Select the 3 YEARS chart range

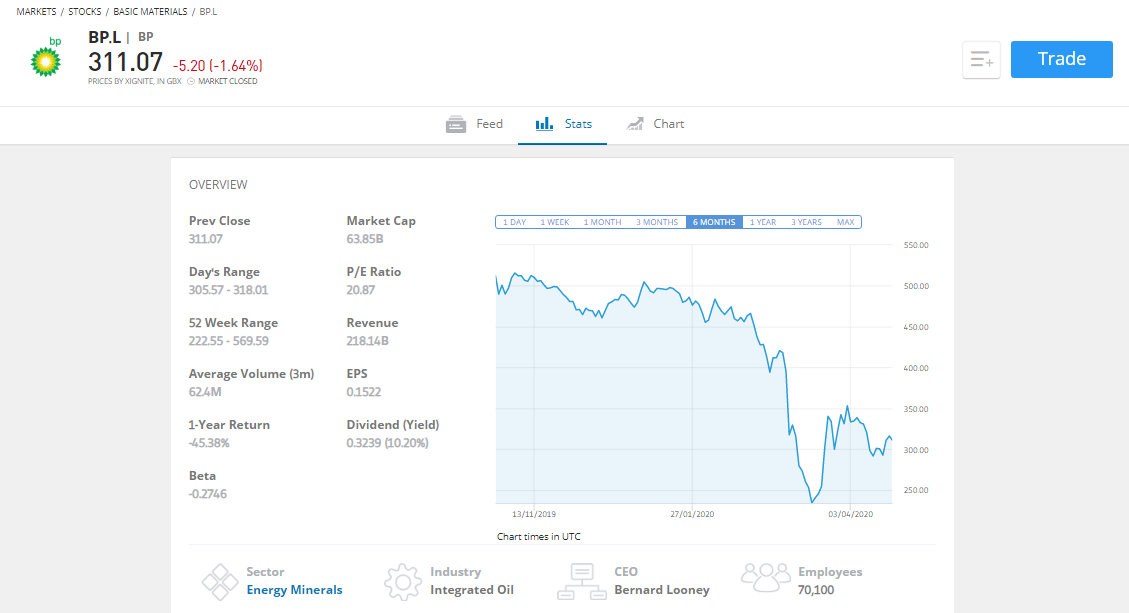pyautogui.click(x=806, y=222)
